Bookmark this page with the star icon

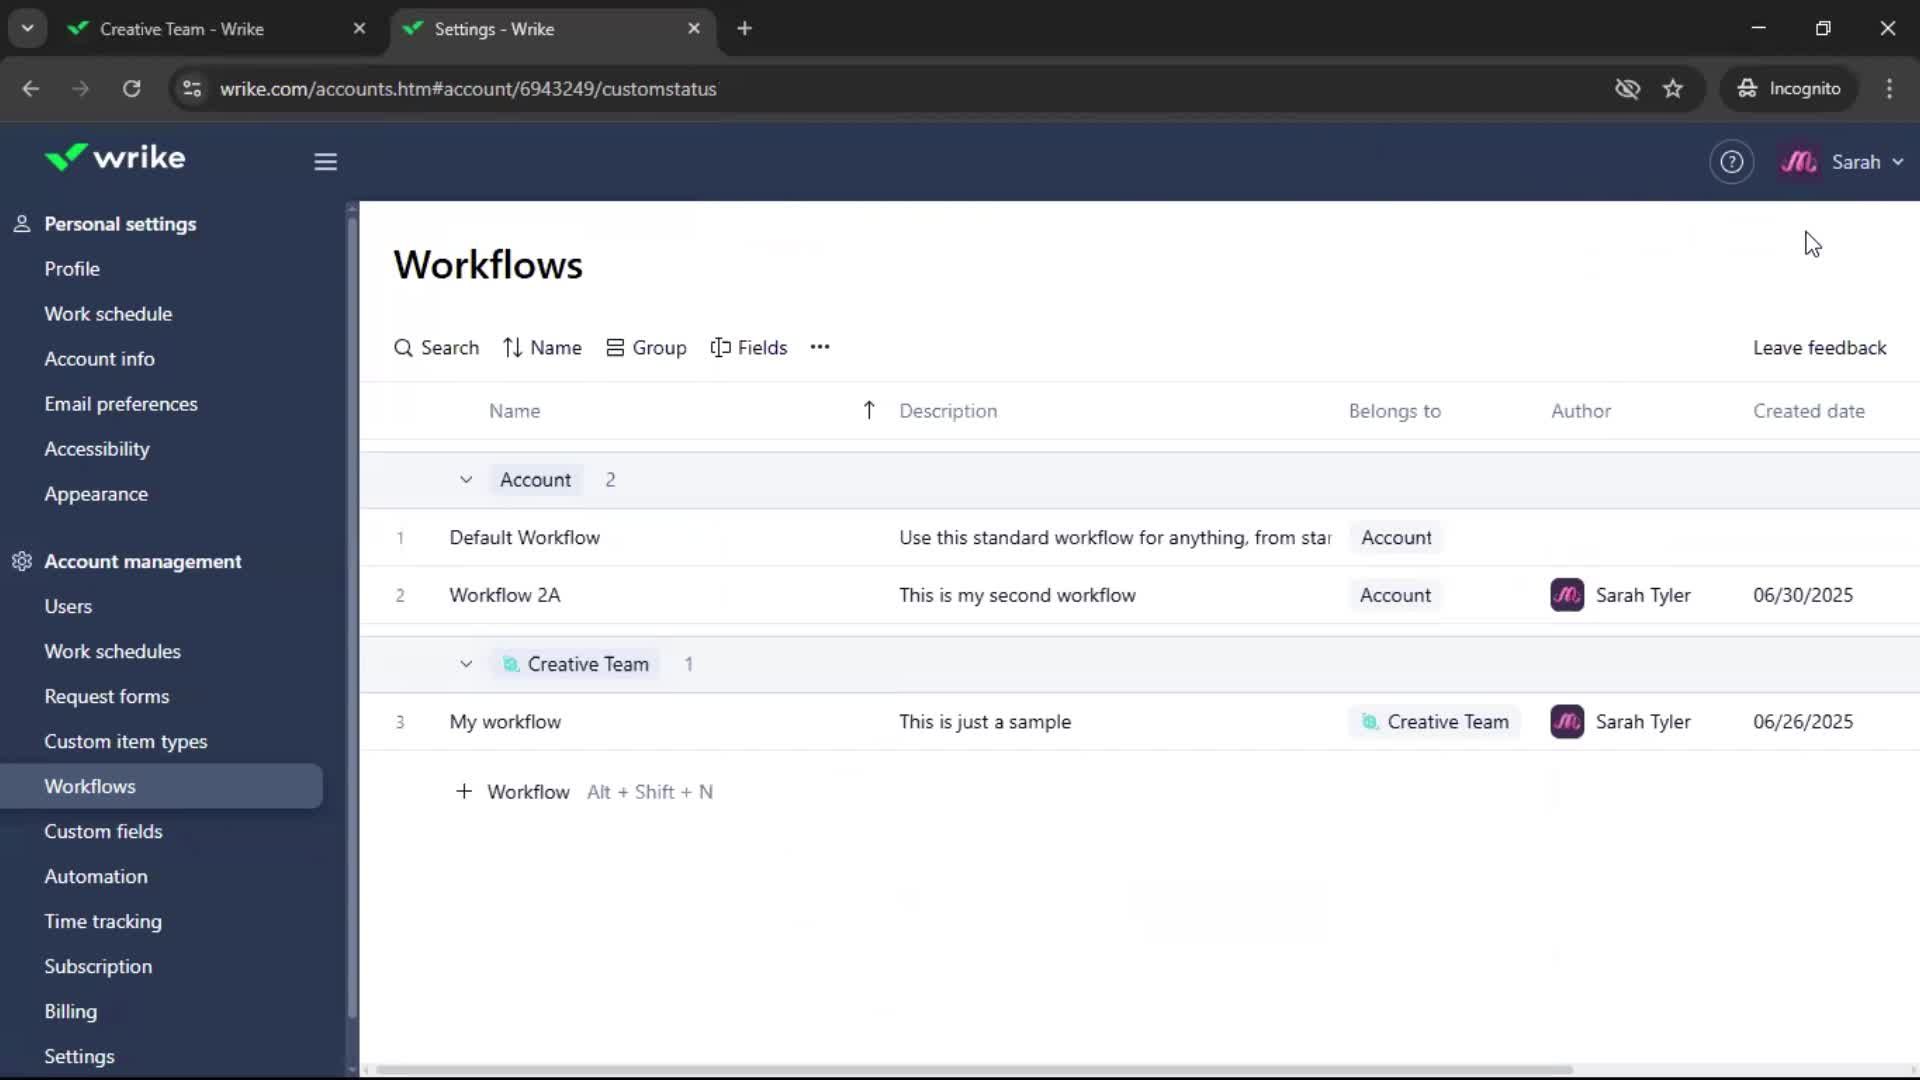click(1673, 89)
